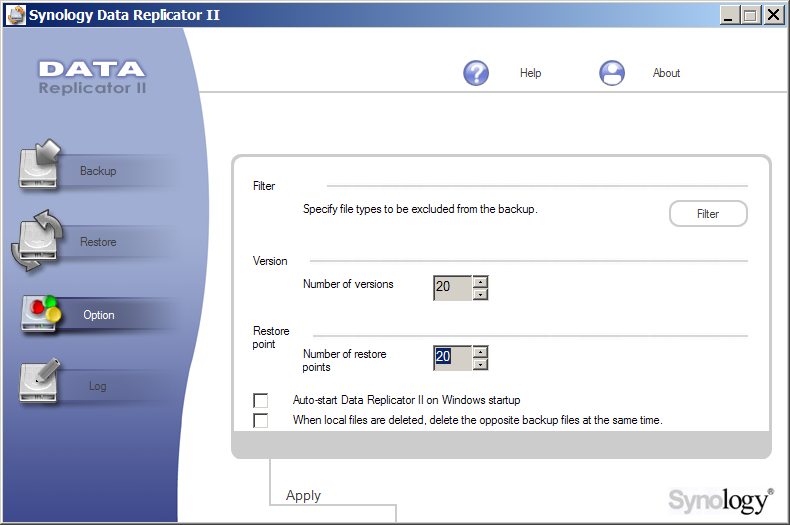Viewport: 790px width, 525px height.
Task: Decrease the number of restore points
Action: tap(481, 364)
